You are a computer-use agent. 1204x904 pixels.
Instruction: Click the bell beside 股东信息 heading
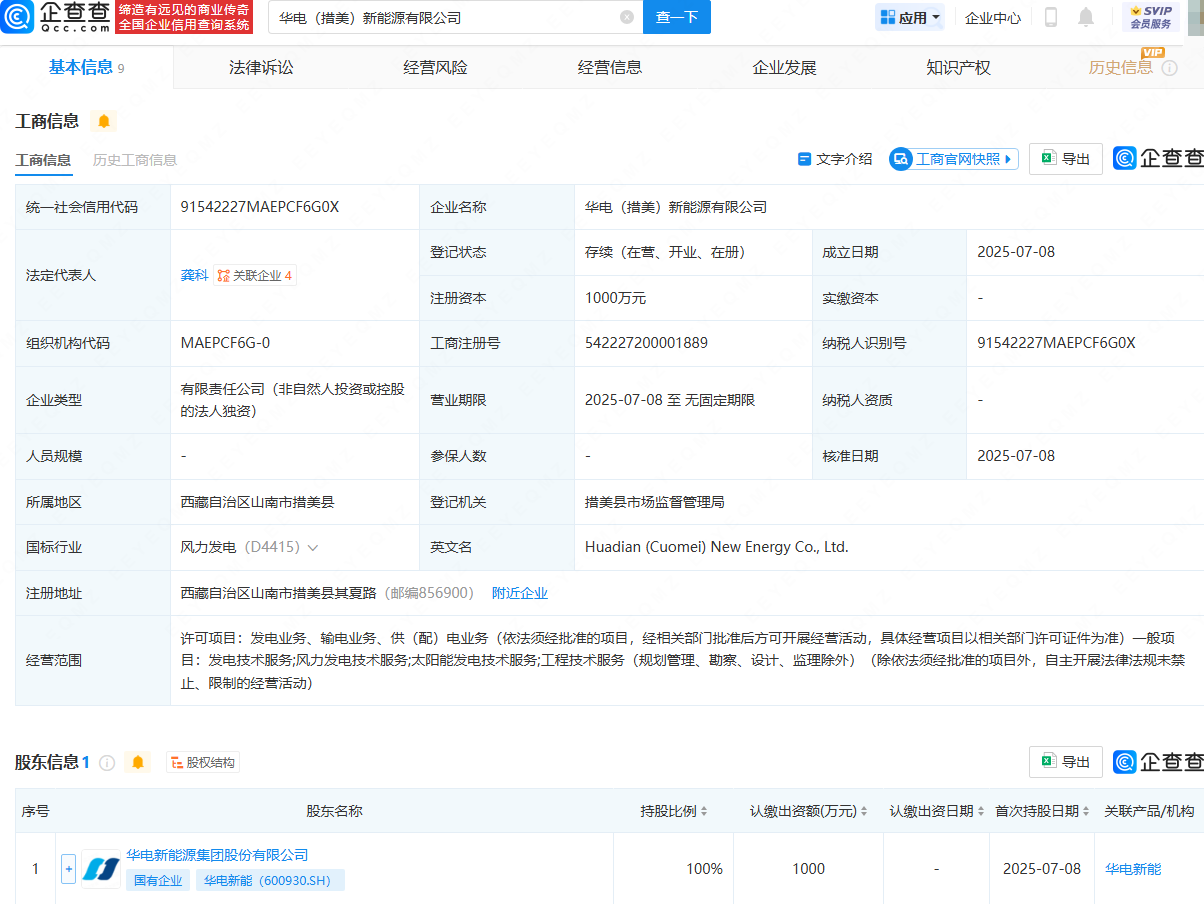coord(138,763)
